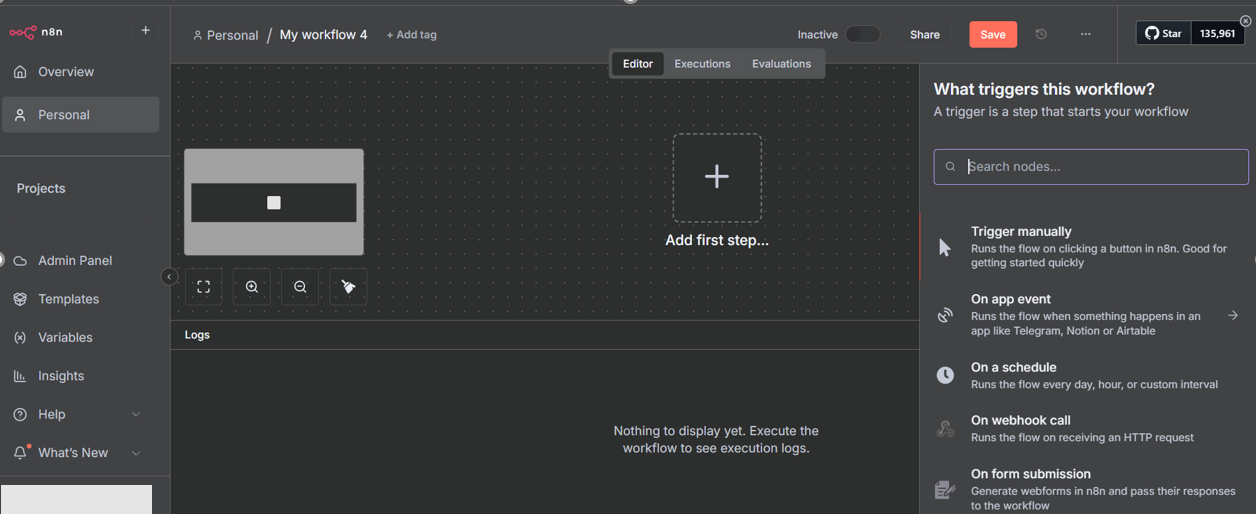Click the plus icon beside n8n logo
This screenshot has width=1256, height=514.
tap(145, 31)
